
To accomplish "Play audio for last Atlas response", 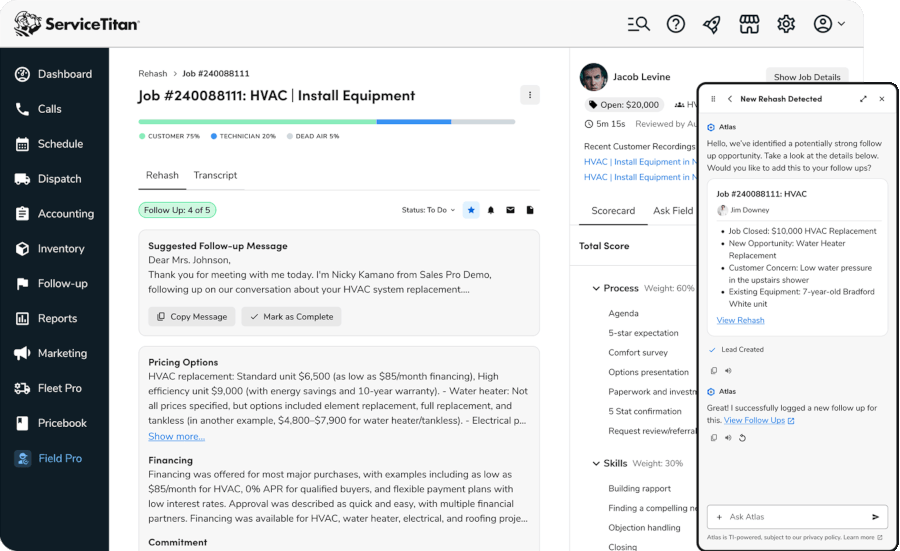I will click(728, 438).
